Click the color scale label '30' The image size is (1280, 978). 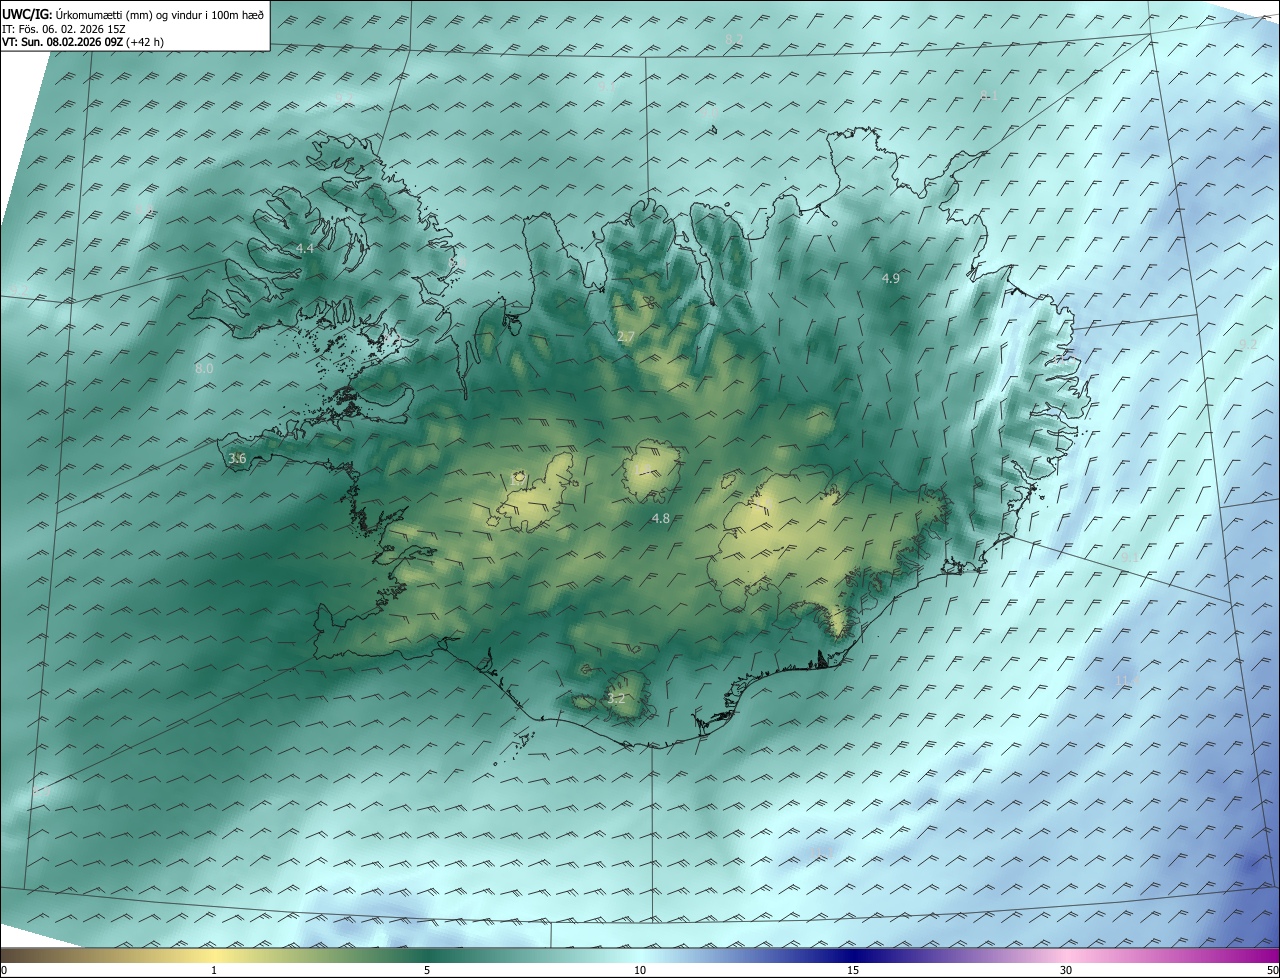point(1066,970)
